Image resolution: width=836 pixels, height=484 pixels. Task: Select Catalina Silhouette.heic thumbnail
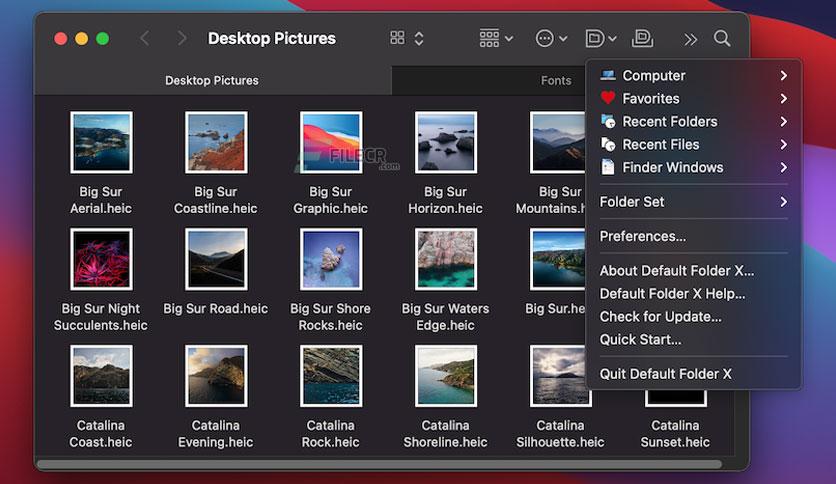pos(560,376)
